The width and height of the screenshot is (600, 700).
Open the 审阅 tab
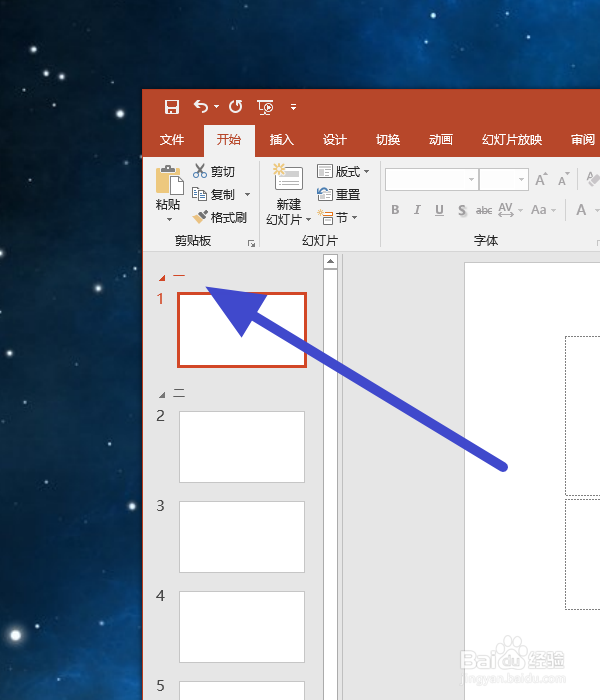(x=583, y=140)
